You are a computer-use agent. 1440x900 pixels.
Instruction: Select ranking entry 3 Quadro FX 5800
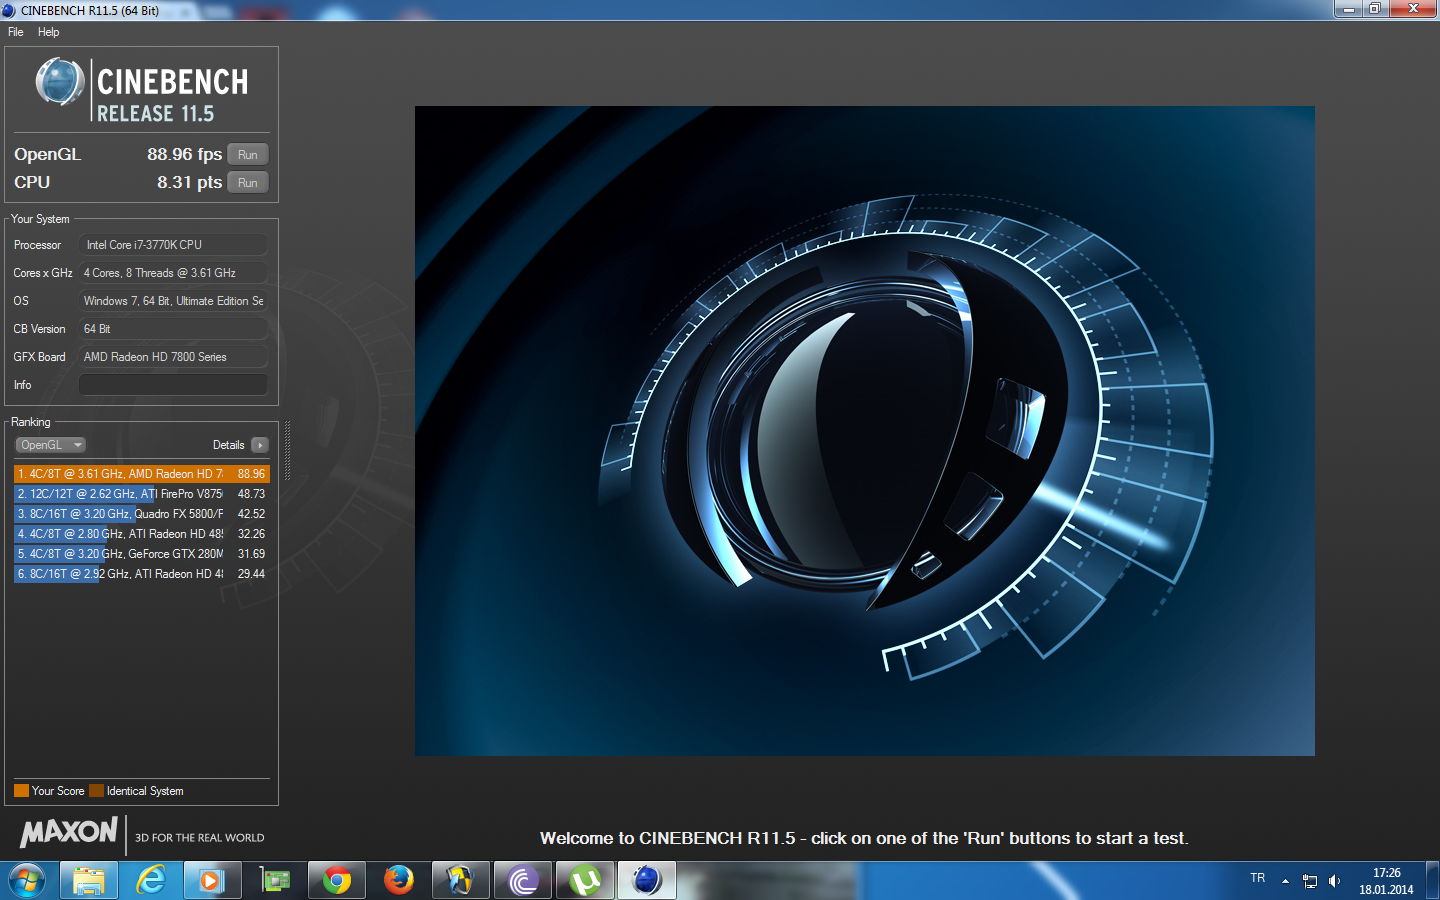click(x=142, y=514)
